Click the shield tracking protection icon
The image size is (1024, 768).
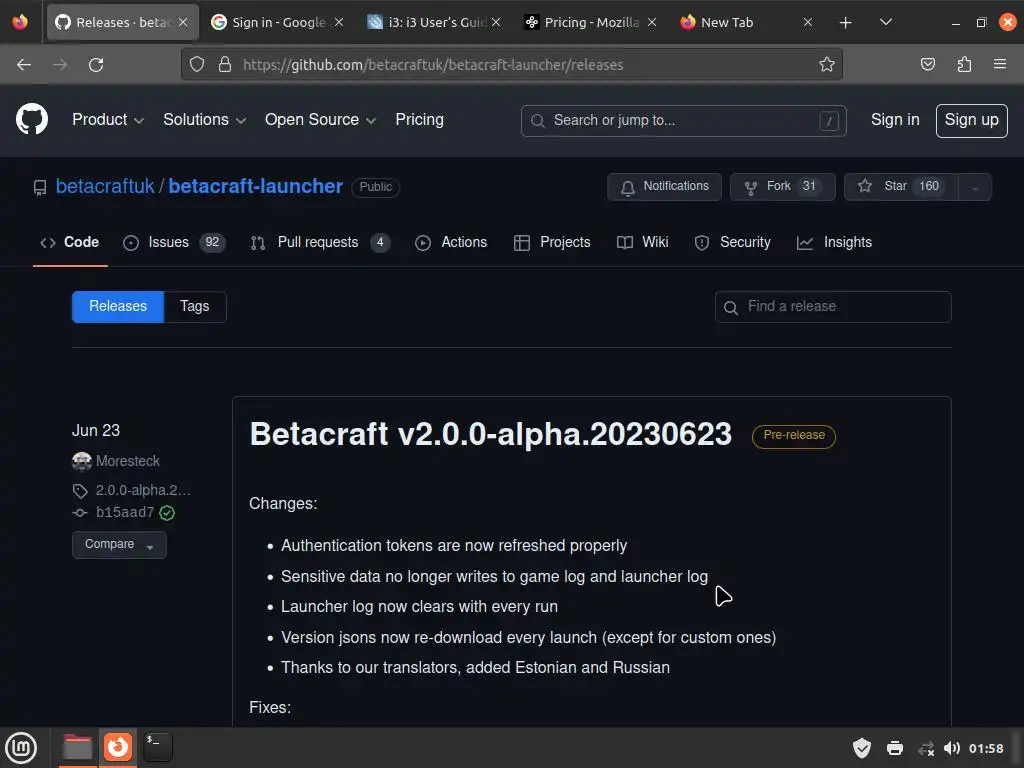click(x=197, y=64)
